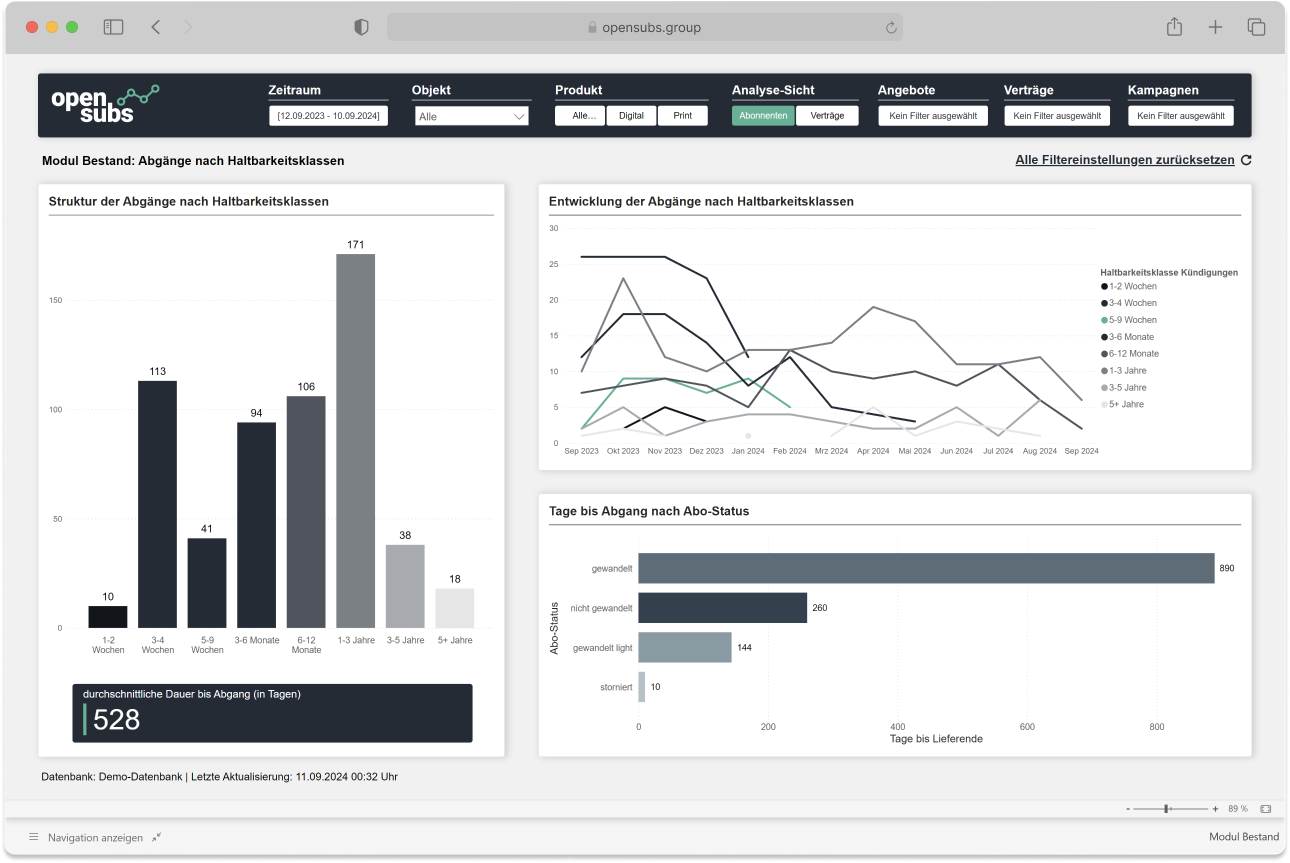Click the privacy shield icon
This screenshot has width=1290, height=863.
pos(362,27)
